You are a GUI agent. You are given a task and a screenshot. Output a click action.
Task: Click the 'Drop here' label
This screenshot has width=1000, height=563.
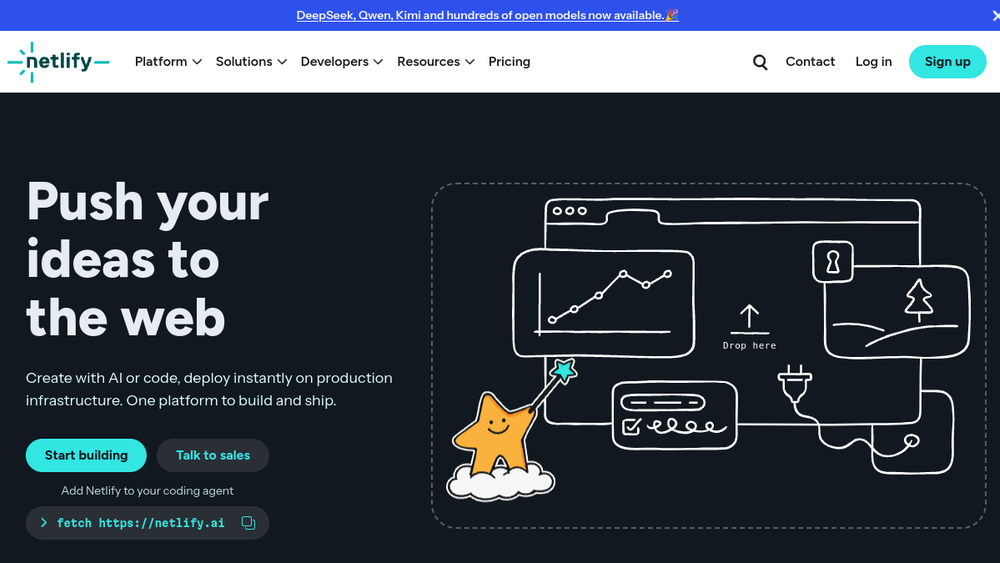click(x=749, y=346)
